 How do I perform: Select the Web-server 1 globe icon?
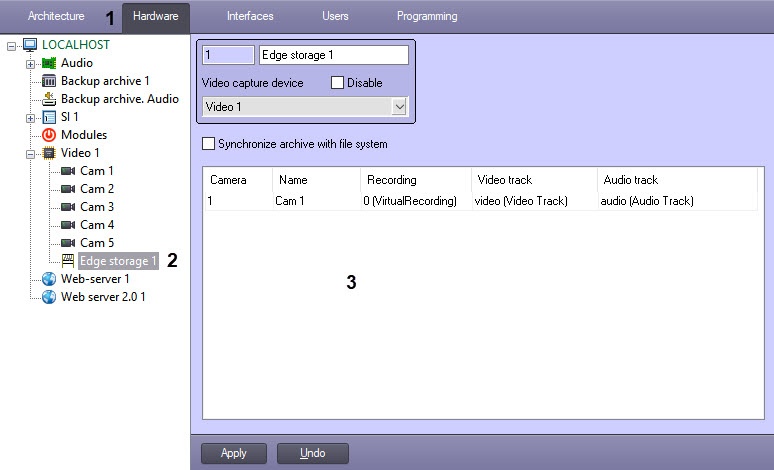(49, 279)
